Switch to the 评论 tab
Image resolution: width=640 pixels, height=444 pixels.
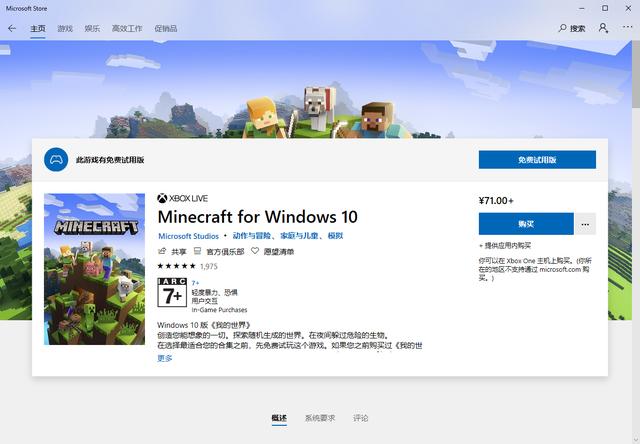[360, 418]
